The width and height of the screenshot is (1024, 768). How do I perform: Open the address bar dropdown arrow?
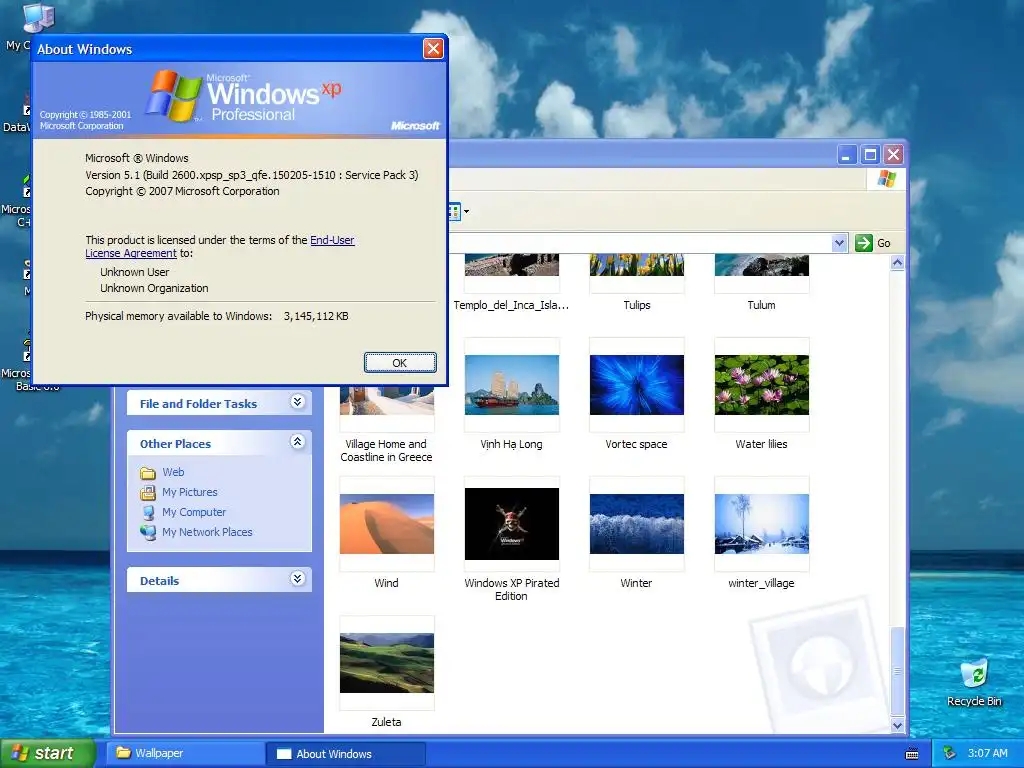click(840, 243)
